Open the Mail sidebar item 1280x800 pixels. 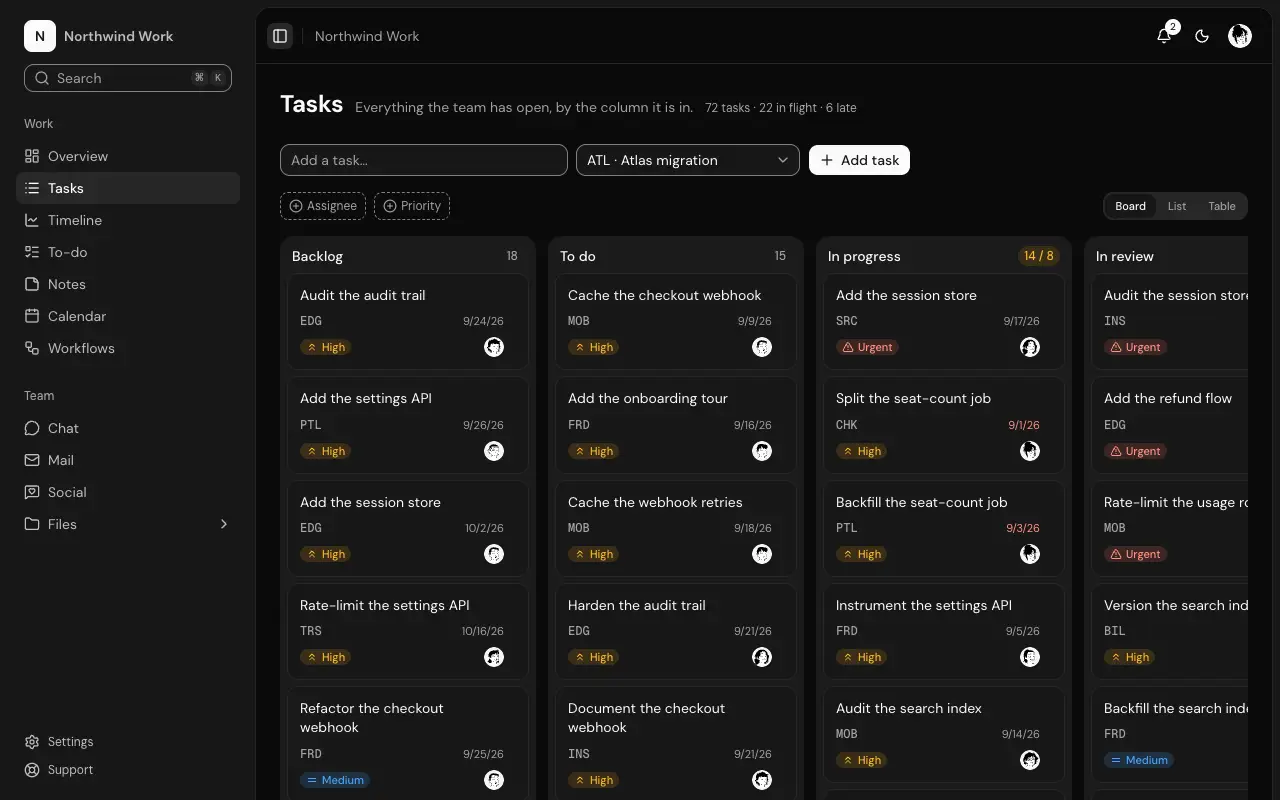pos(128,460)
